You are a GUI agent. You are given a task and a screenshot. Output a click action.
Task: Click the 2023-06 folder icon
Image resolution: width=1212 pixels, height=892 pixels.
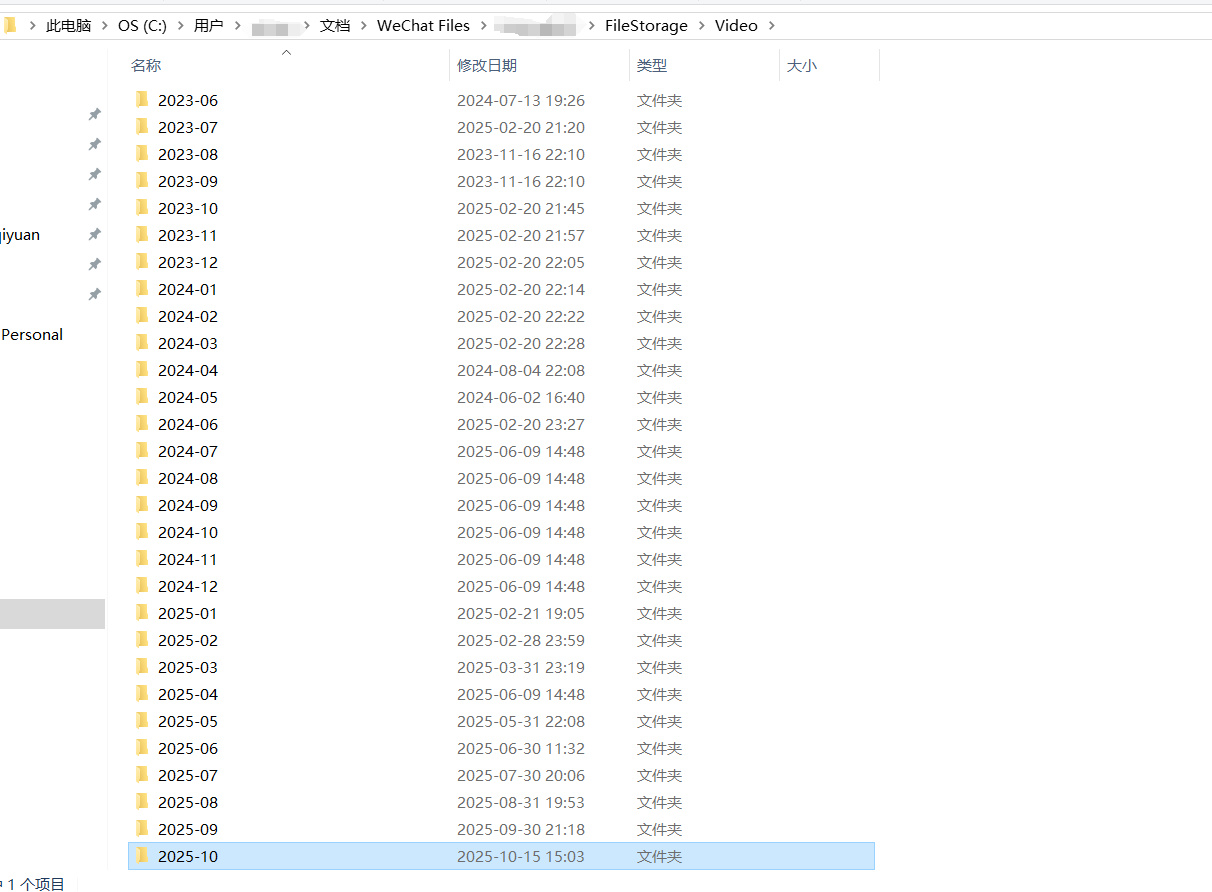142,99
